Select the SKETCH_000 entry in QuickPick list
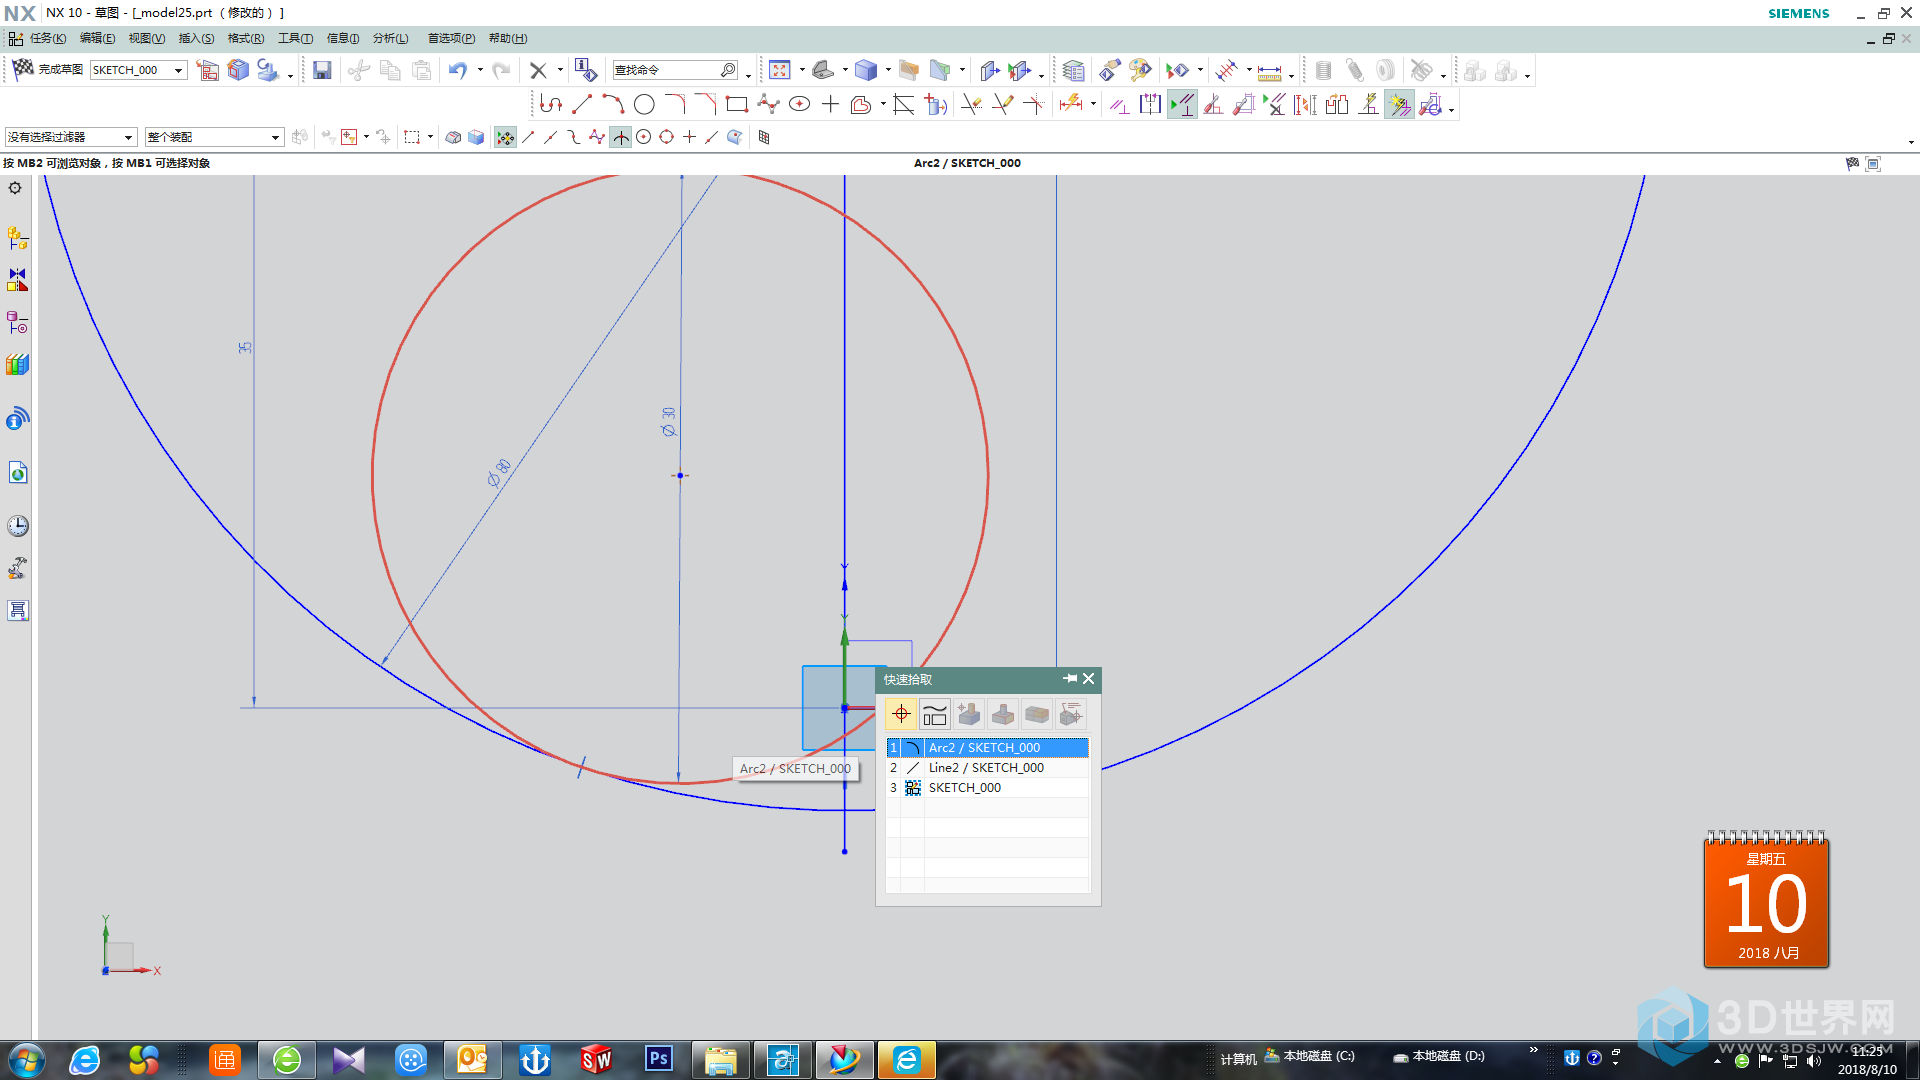The image size is (1920, 1080). tap(987, 788)
